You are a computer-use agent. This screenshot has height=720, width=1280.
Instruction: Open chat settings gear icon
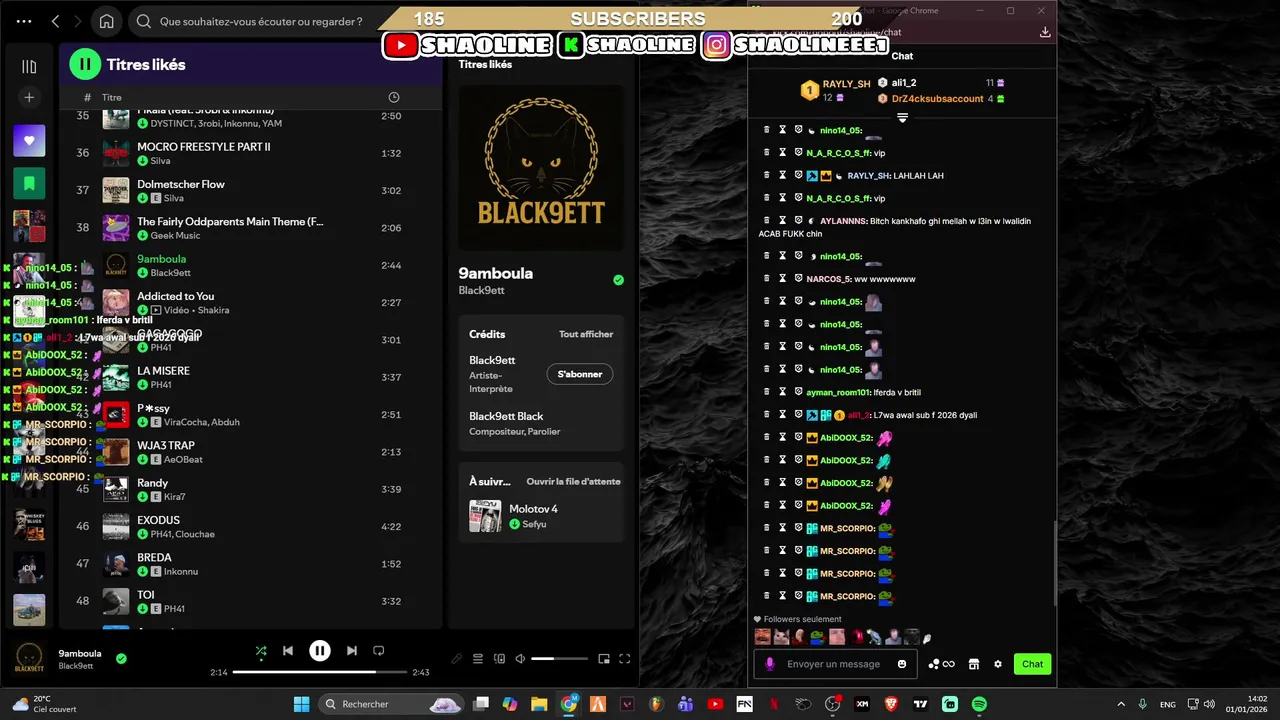[x=997, y=664]
